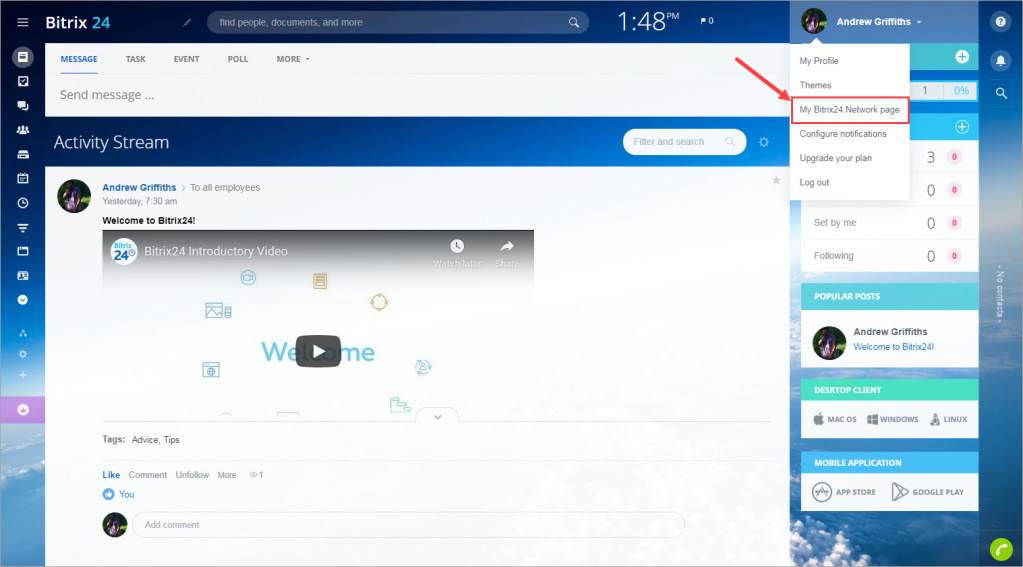Toggle the favorite star on post

(776, 180)
